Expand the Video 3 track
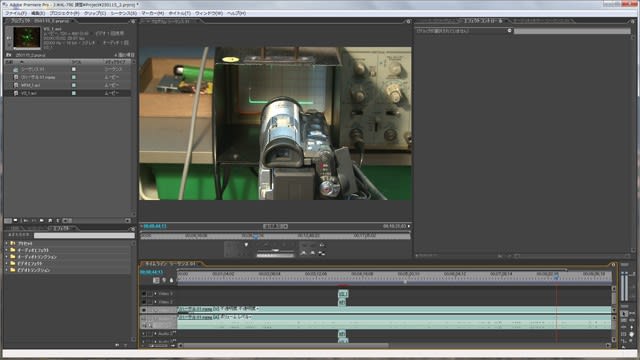 (155, 294)
